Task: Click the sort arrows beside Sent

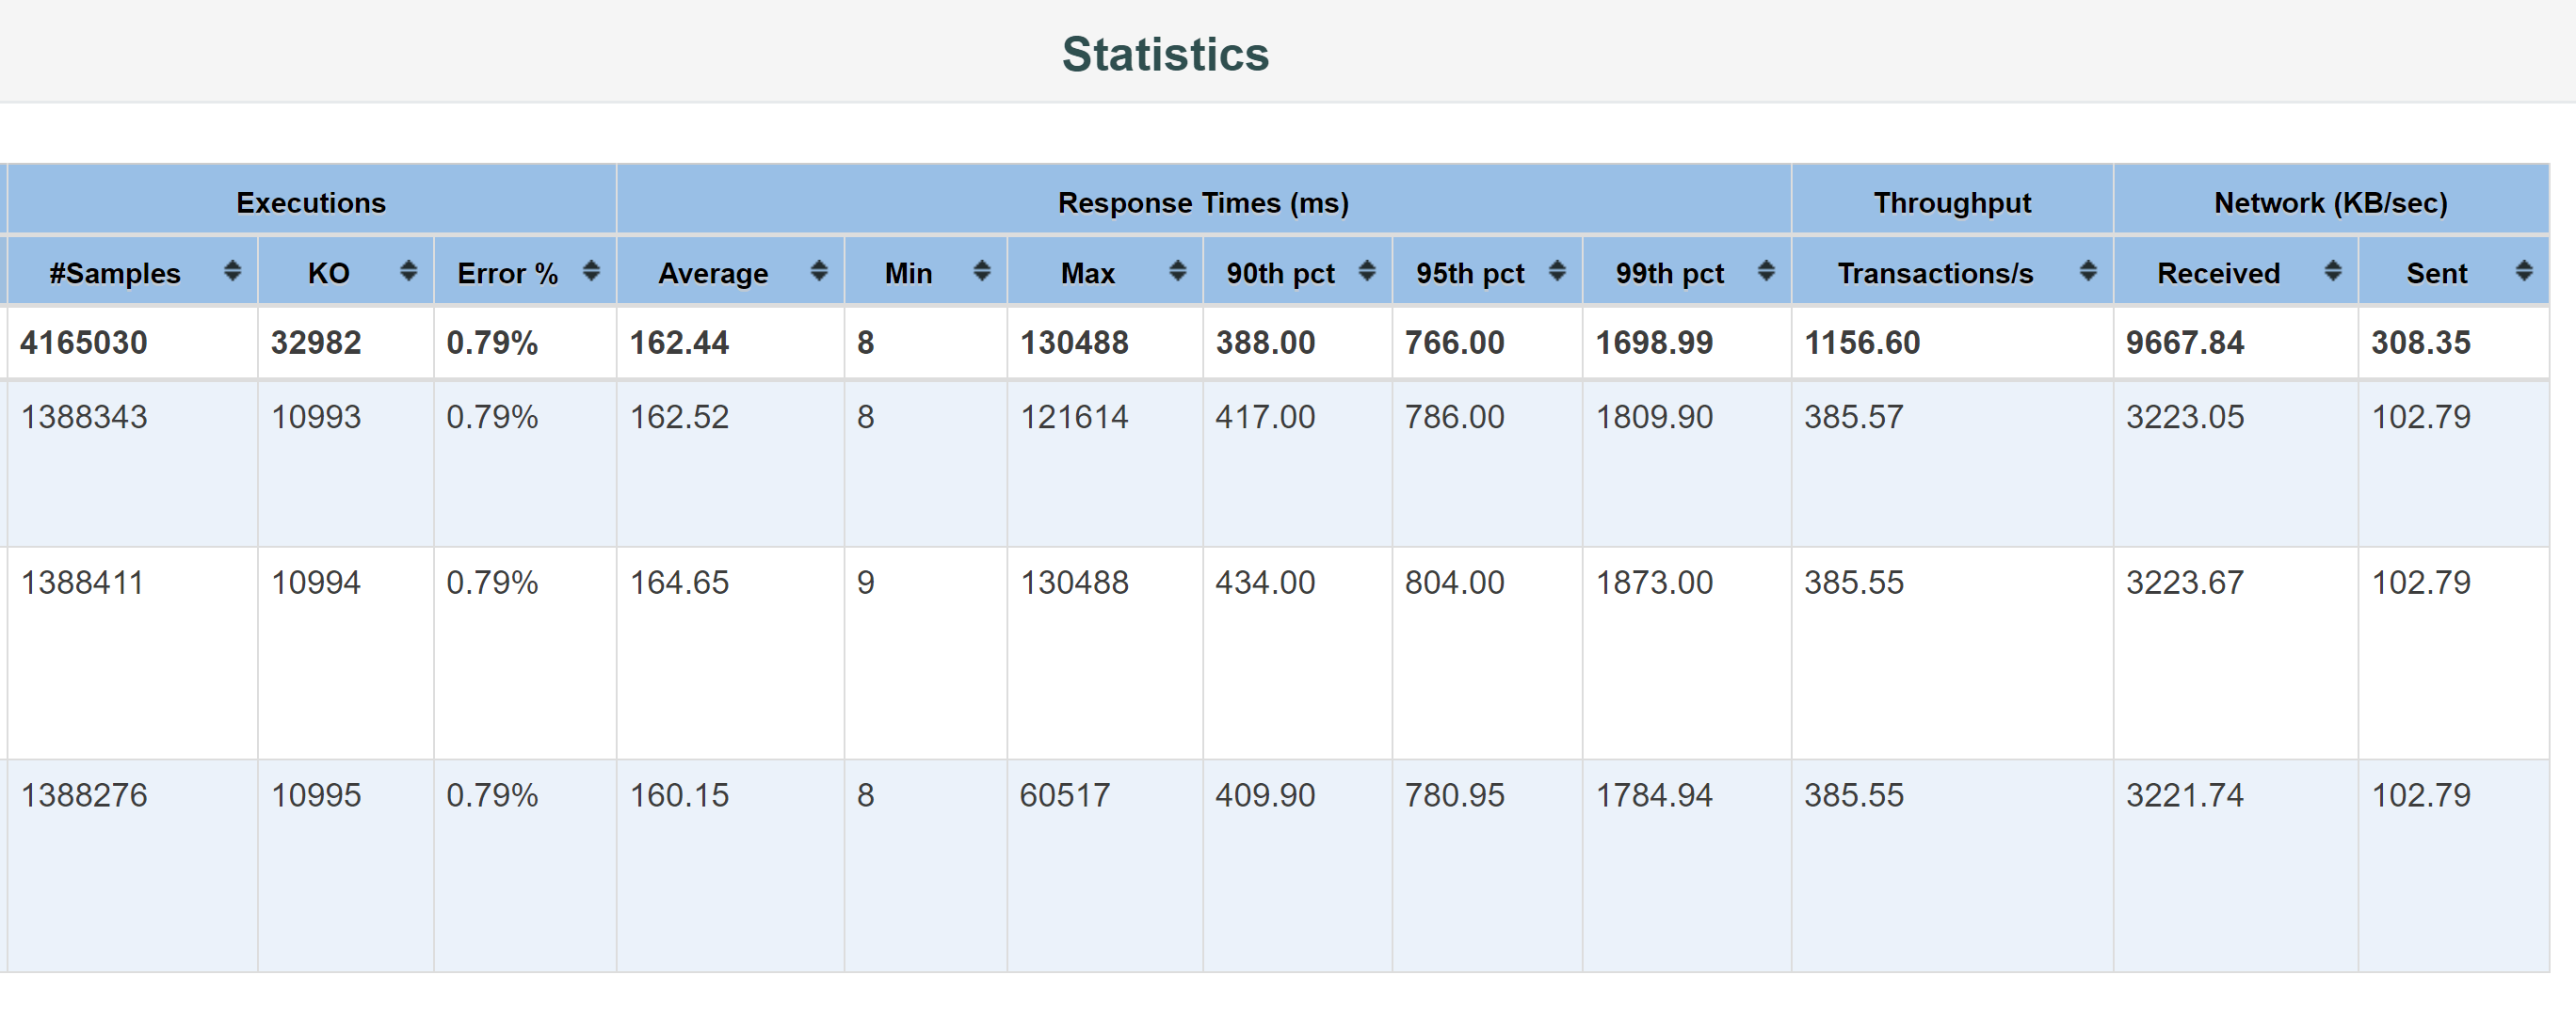Action: (x=2524, y=271)
